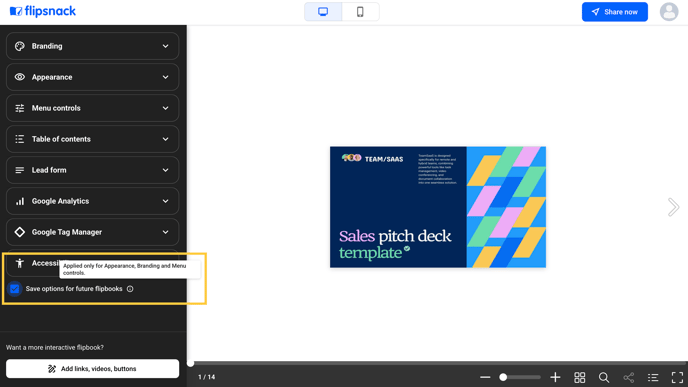The image size is (688, 387).
Task: Expand the Google Tag Manager chevron
Action: (x=165, y=232)
